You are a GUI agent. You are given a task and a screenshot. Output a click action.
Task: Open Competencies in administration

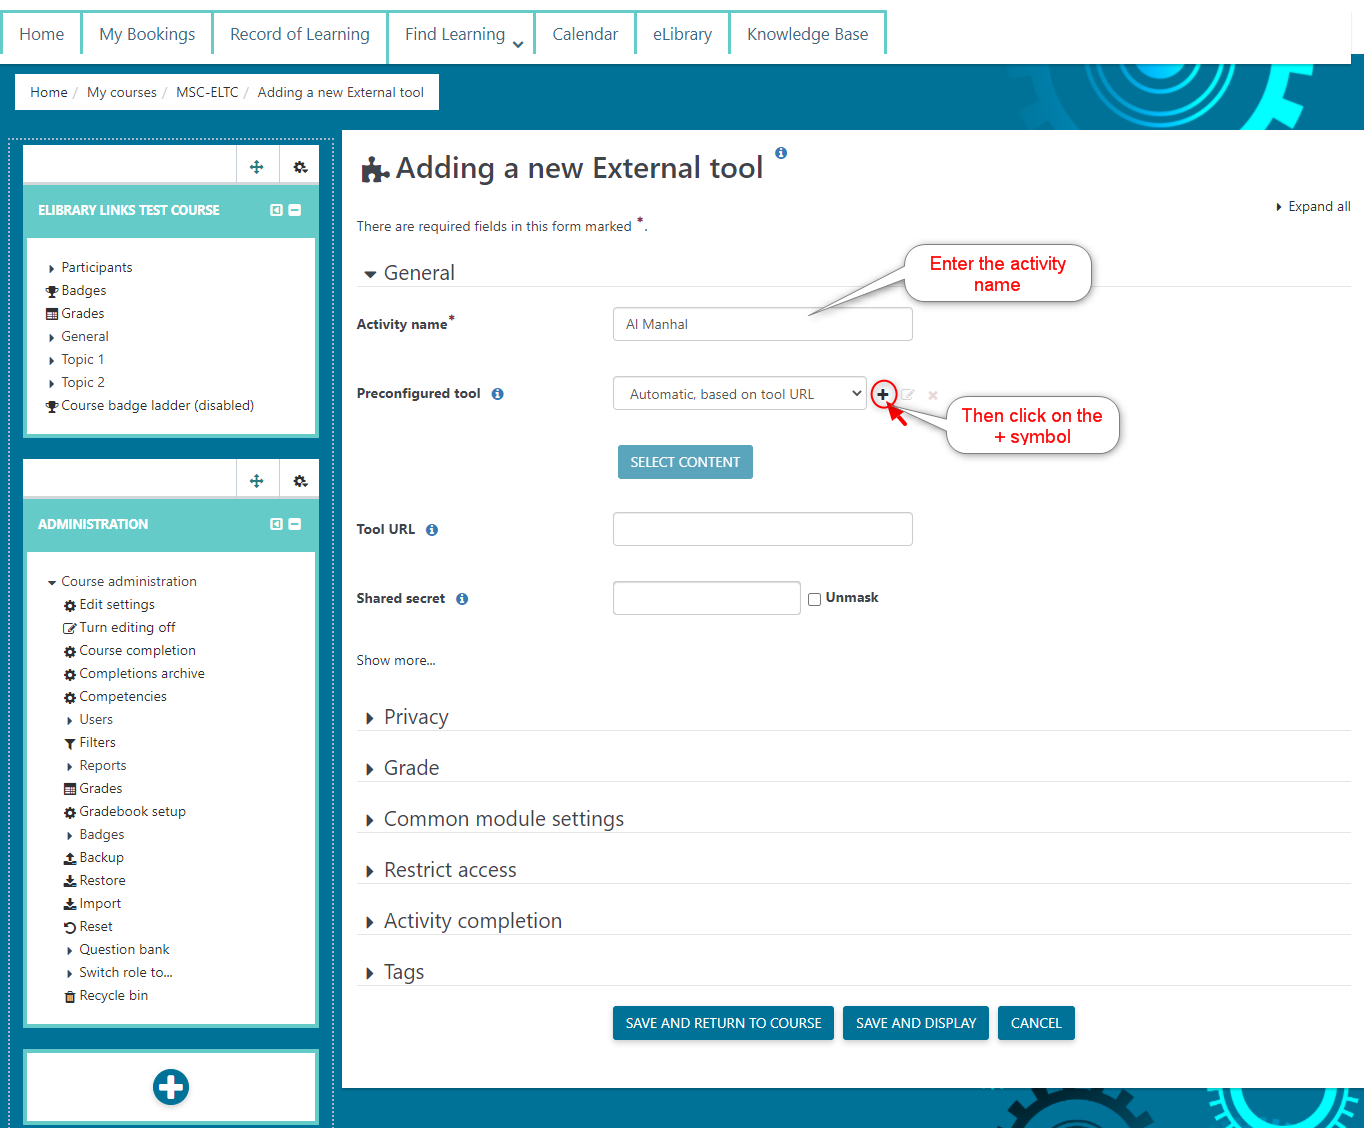point(115,697)
